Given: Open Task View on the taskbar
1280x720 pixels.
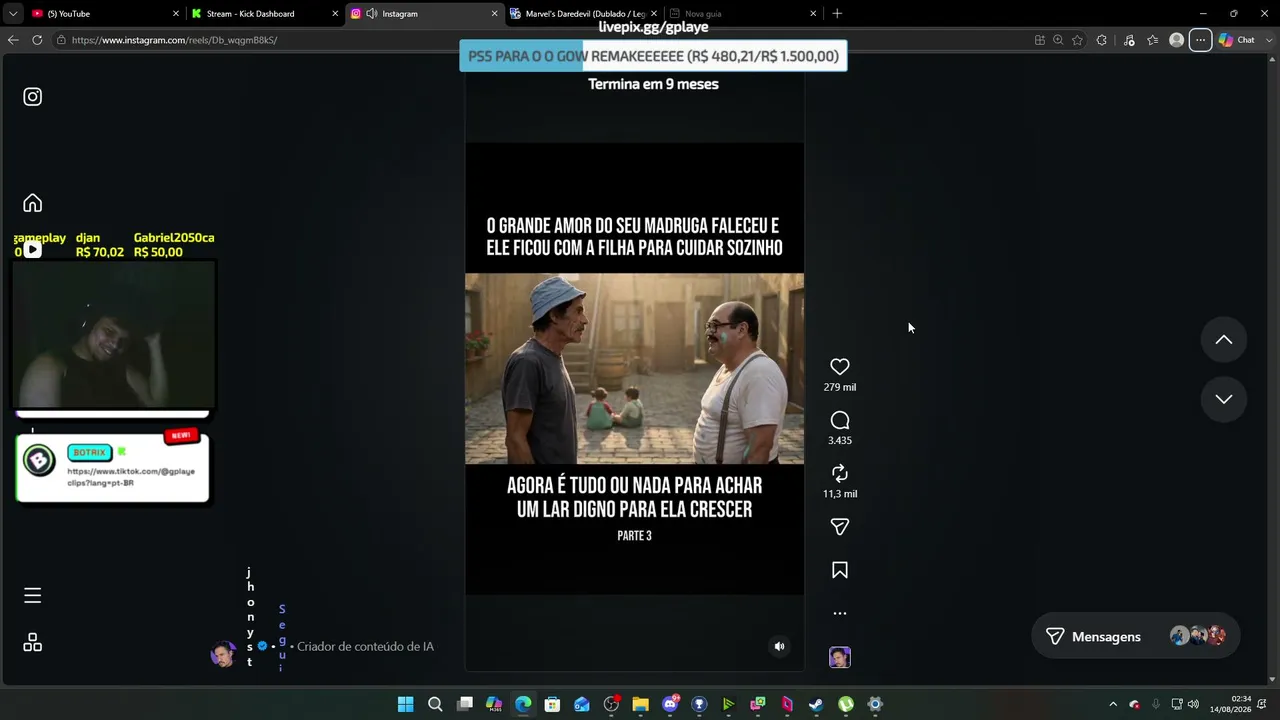Looking at the screenshot, I should (x=464, y=704).
